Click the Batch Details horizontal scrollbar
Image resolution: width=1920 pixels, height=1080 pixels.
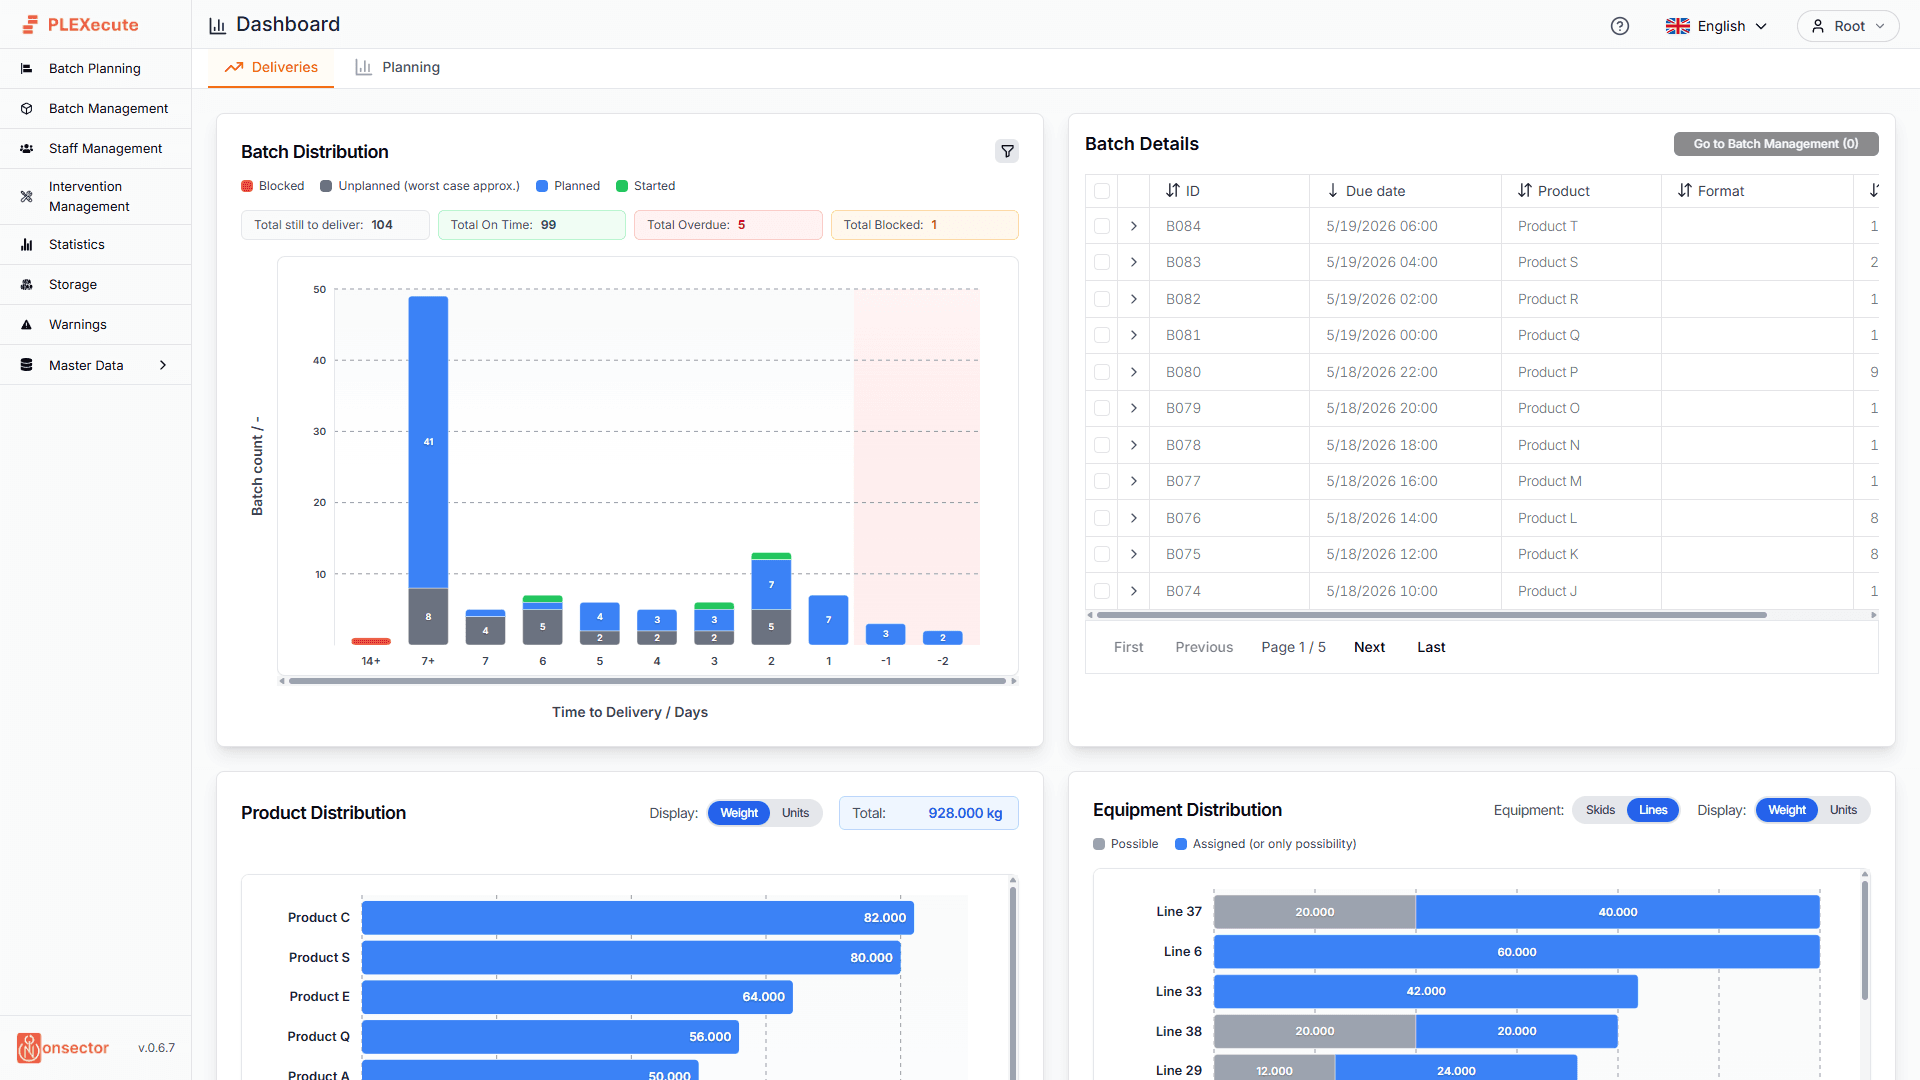pyautogui.click(x=1431, y=615)
